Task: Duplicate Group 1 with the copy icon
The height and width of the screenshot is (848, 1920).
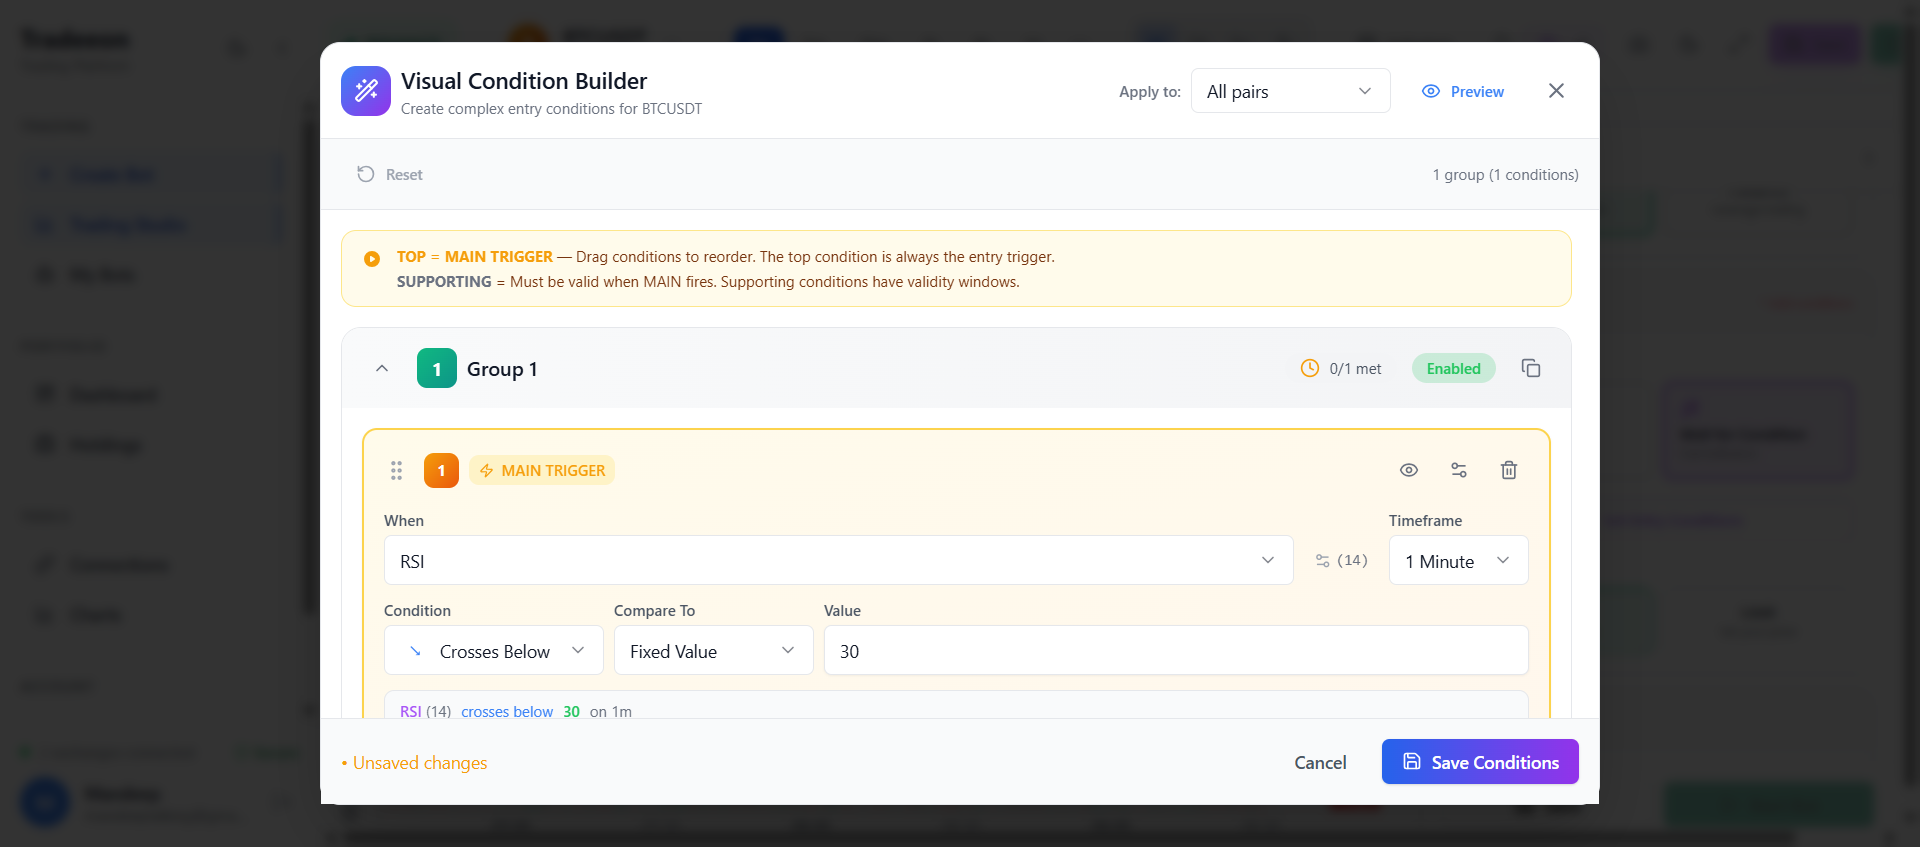Action: pyautogui.click(x=1531, y=368)
